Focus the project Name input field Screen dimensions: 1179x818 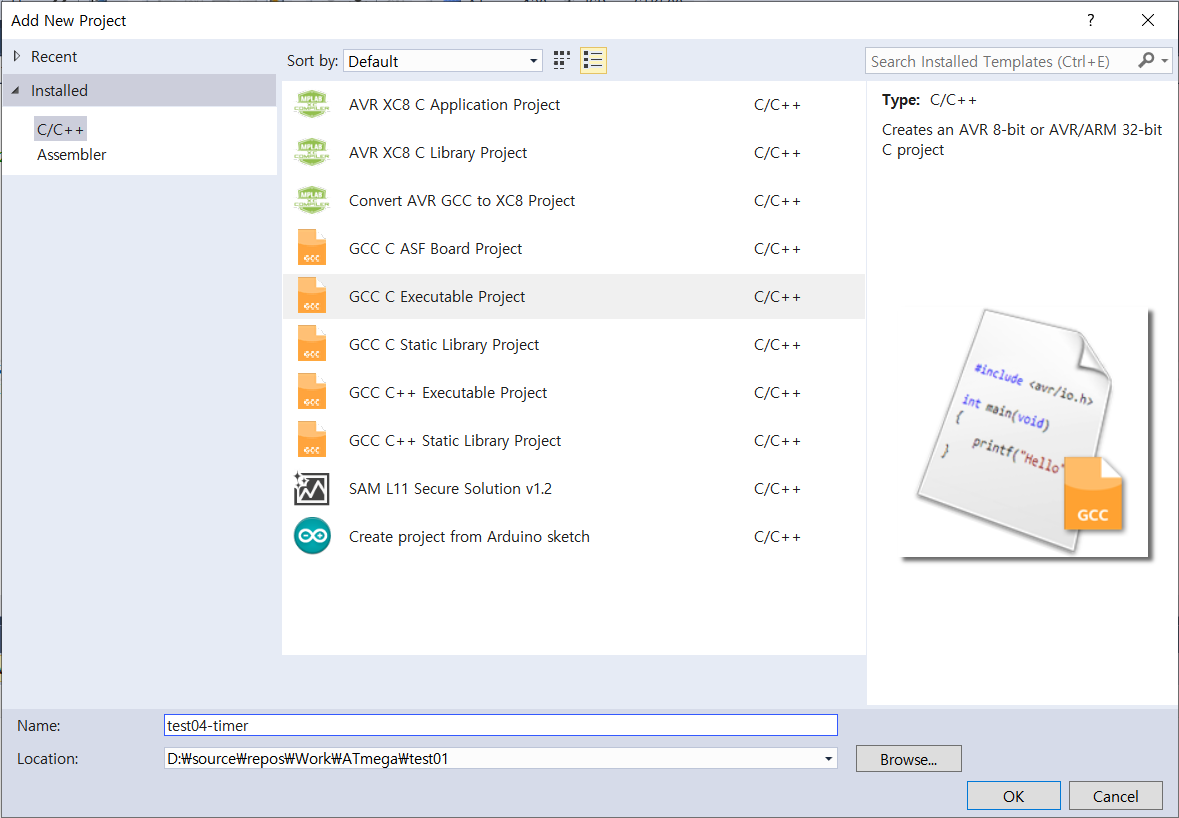point(501,726)
